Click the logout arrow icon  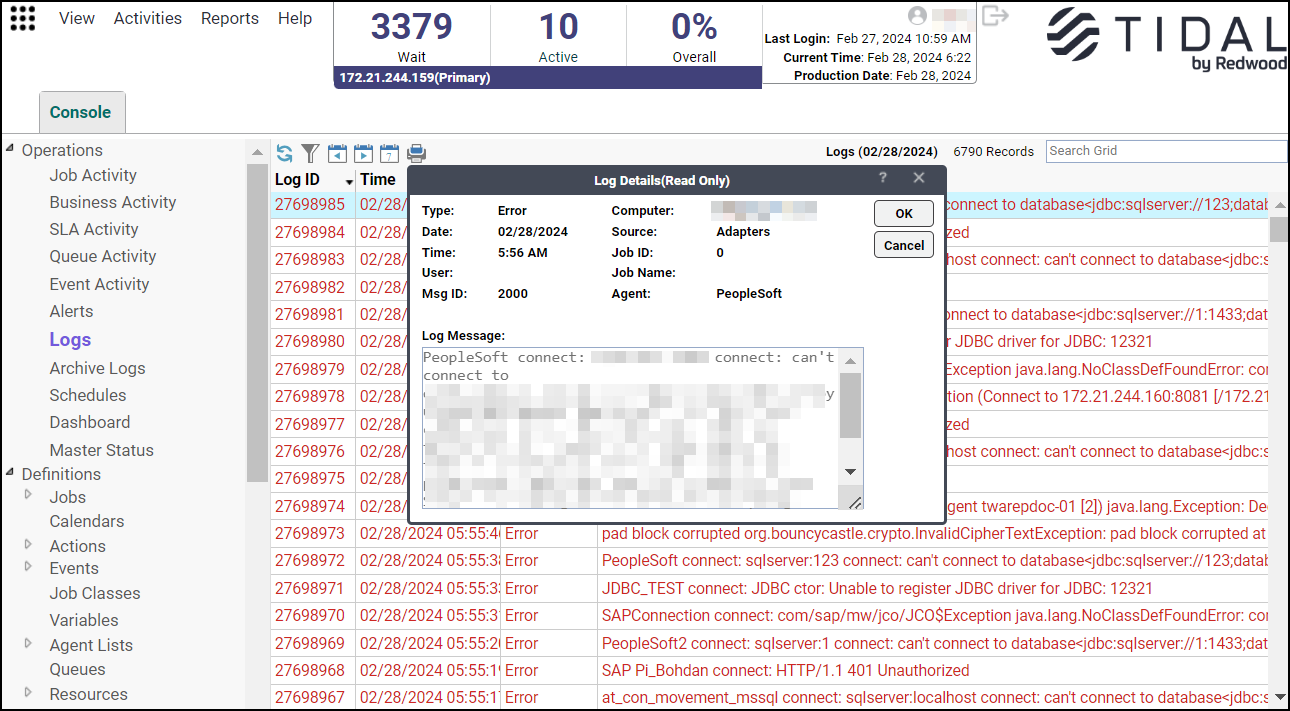995,16
